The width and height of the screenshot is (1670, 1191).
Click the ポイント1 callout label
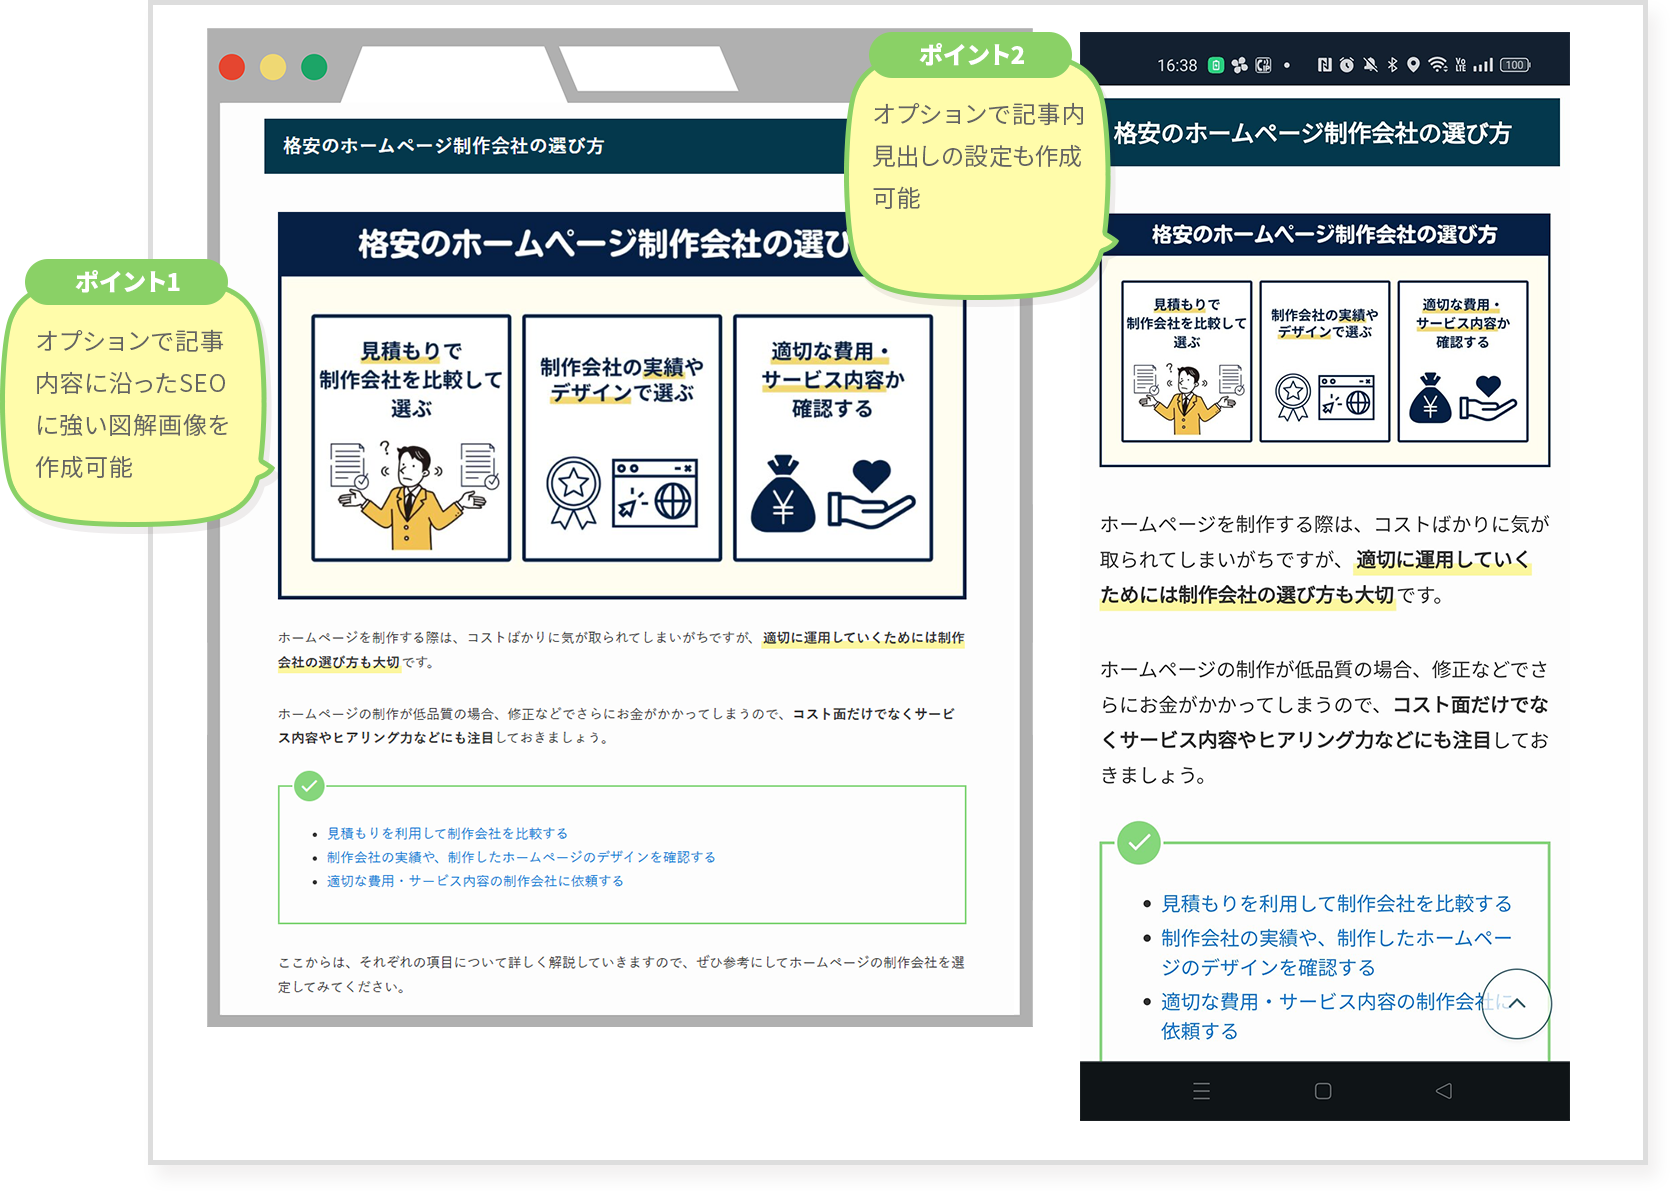127,282
